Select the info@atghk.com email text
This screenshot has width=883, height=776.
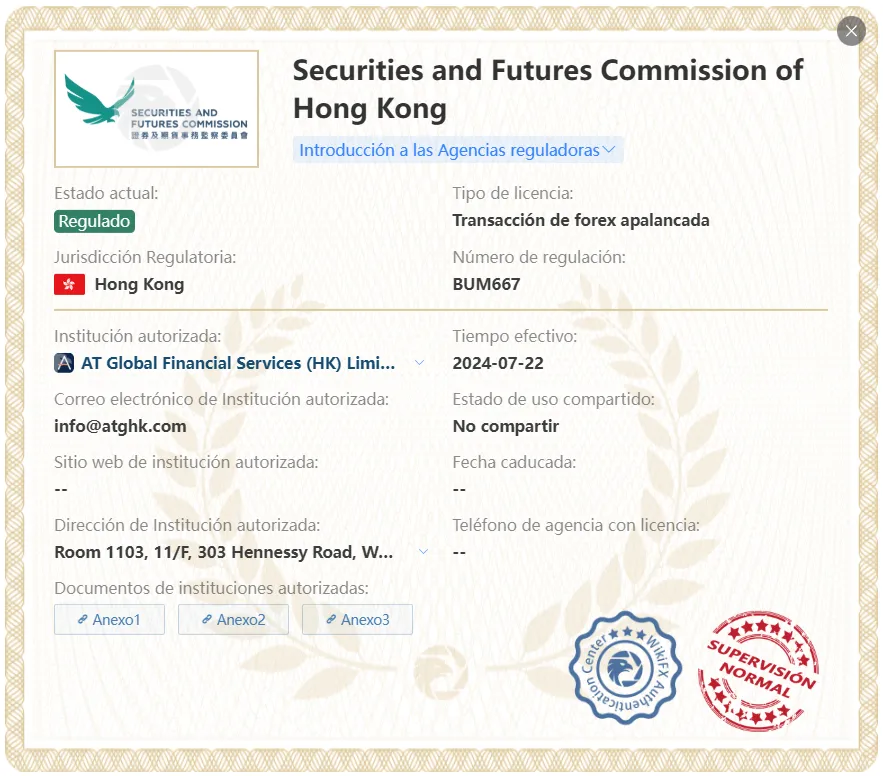120,426
